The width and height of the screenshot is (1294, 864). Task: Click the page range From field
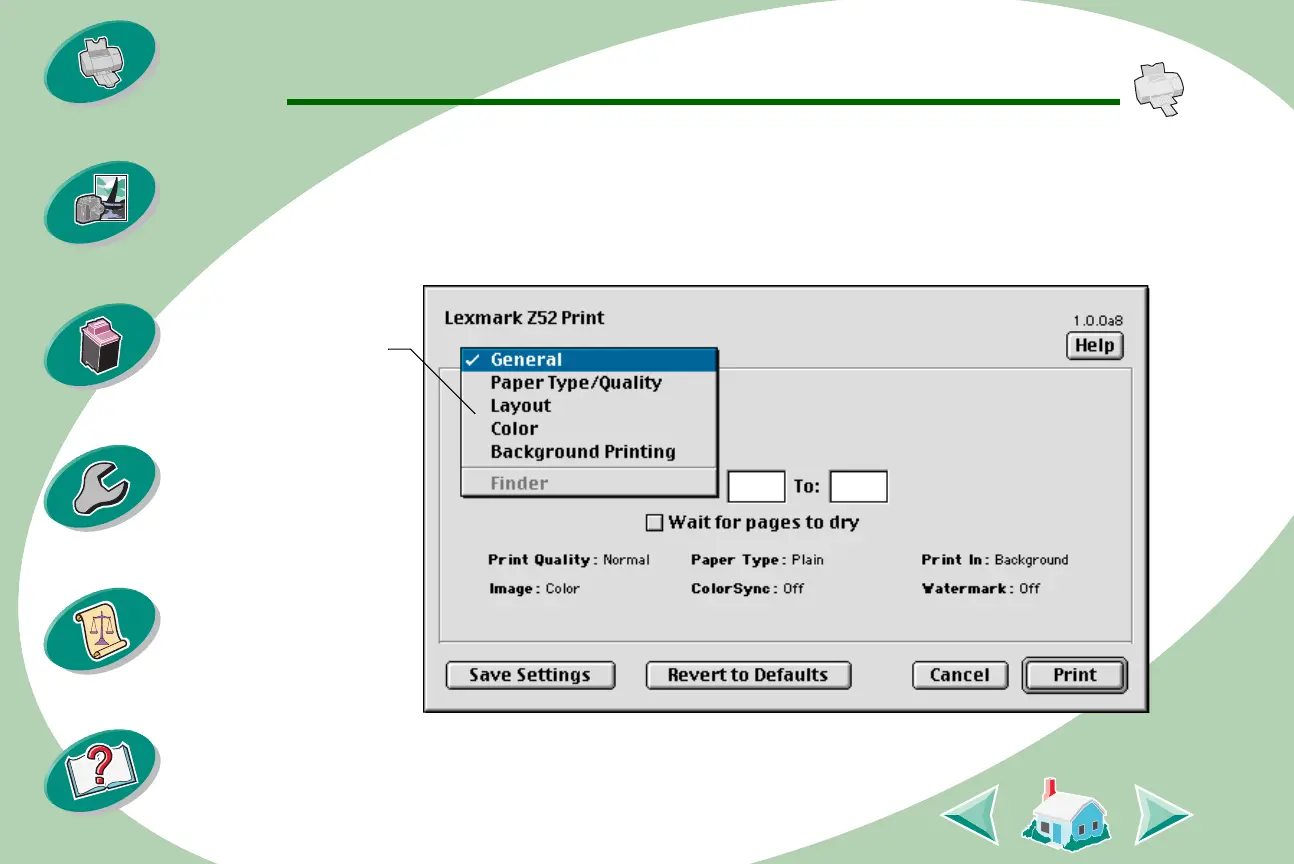click(756, 486)
